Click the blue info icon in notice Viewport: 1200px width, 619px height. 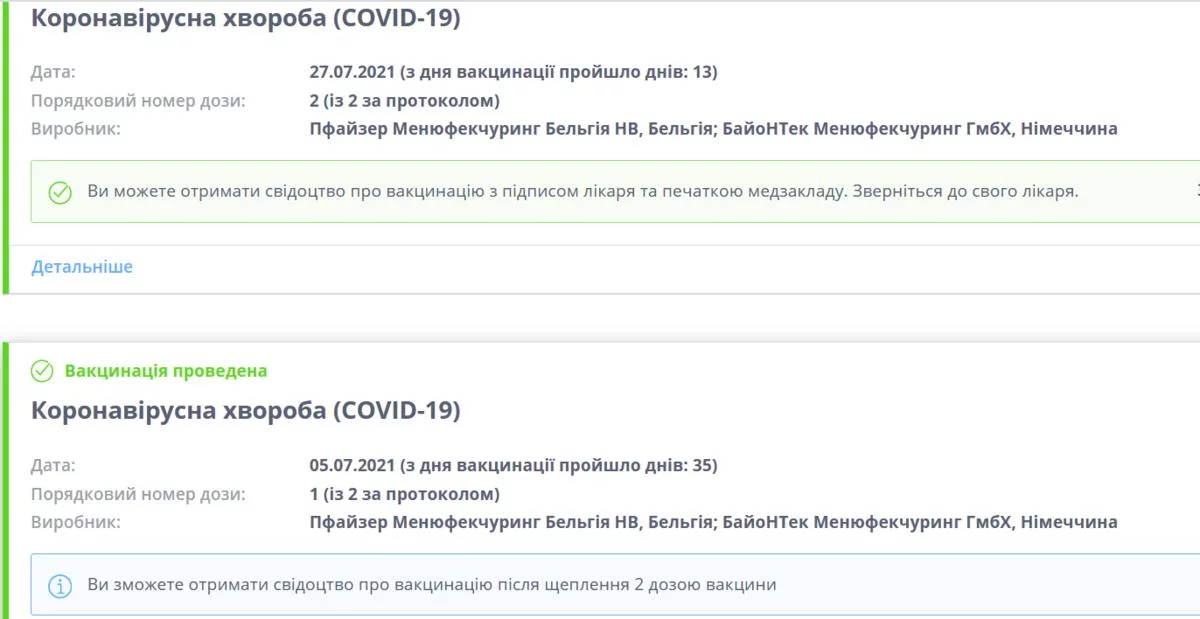pos(60,585)
